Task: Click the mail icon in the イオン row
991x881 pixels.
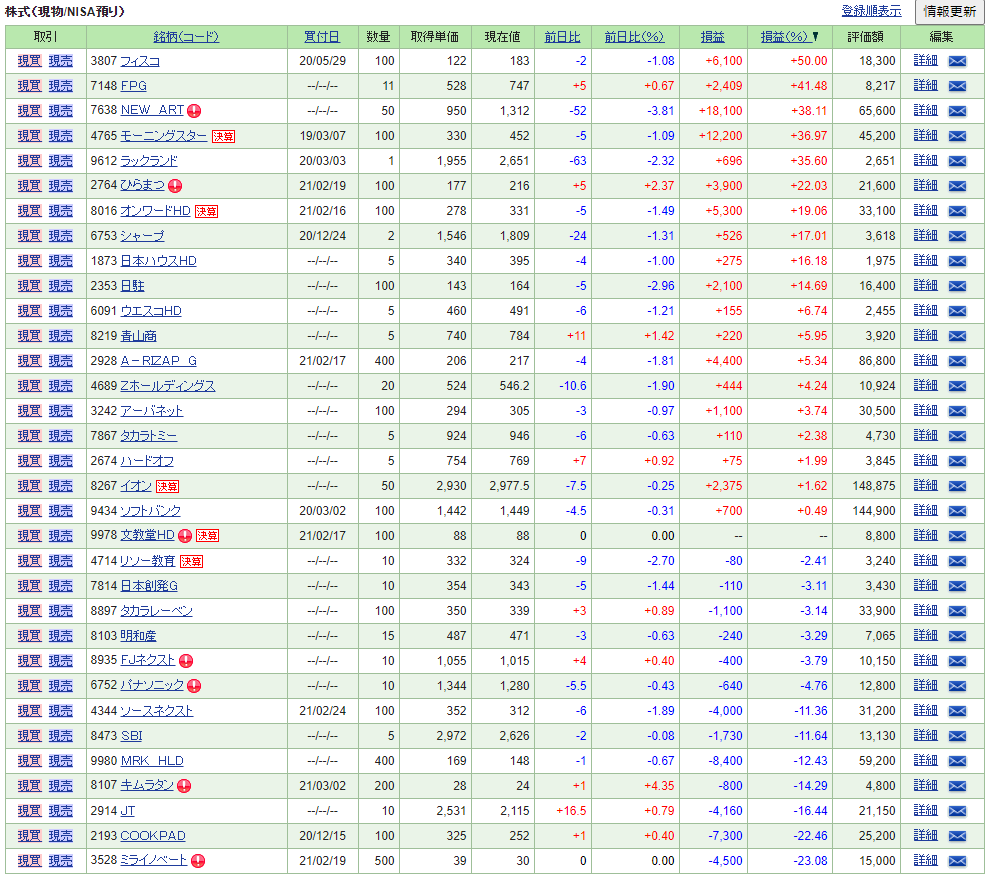Action: coord(957,486)
